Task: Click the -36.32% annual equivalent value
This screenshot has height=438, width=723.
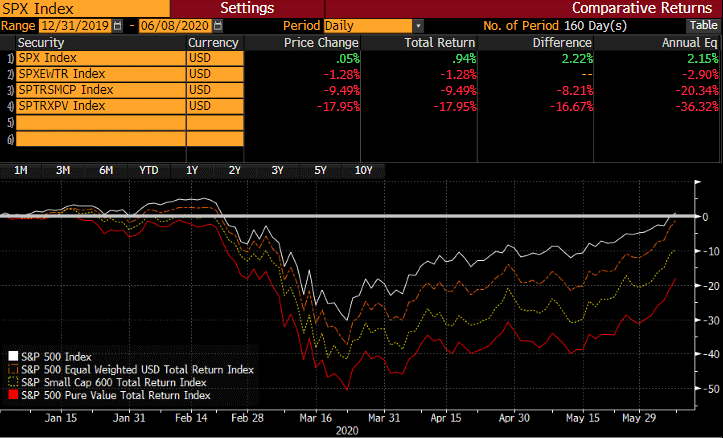Action: 697,107
